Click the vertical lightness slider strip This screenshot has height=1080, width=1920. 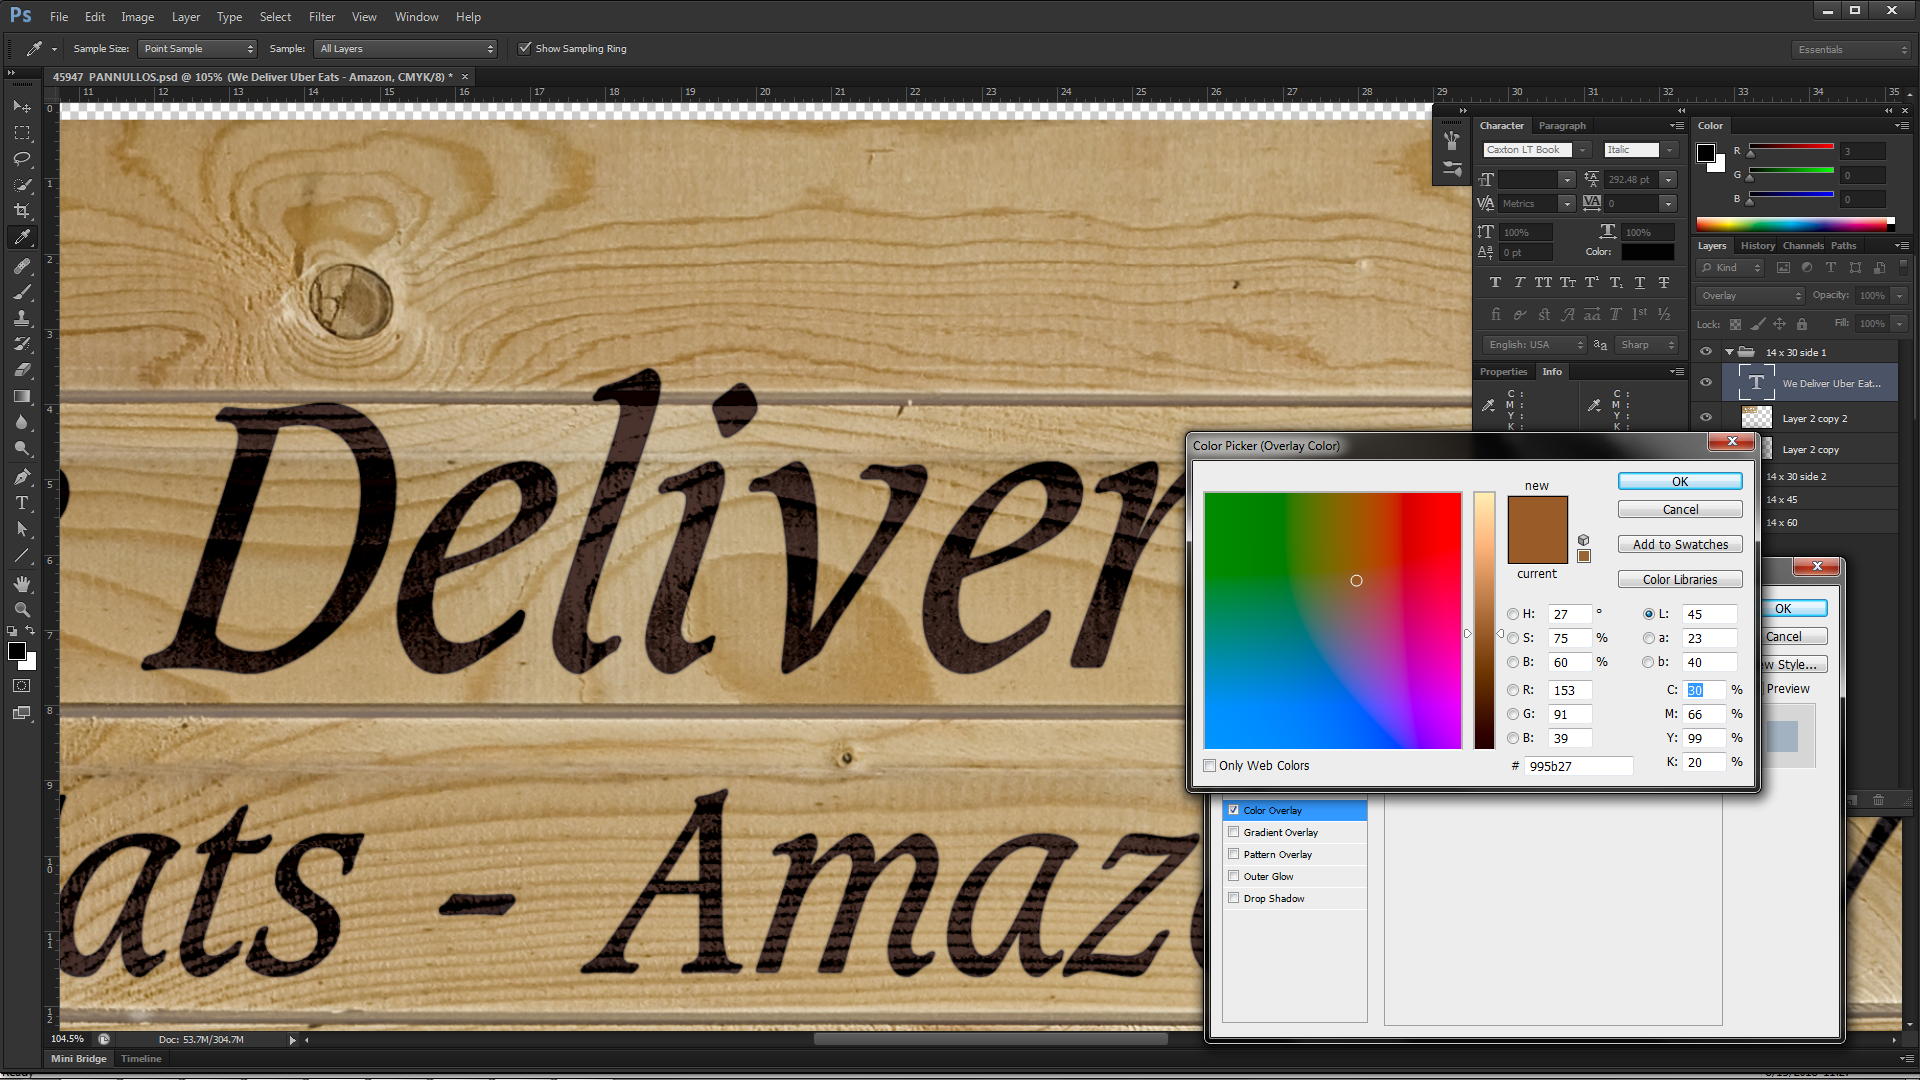(1484, 620)
